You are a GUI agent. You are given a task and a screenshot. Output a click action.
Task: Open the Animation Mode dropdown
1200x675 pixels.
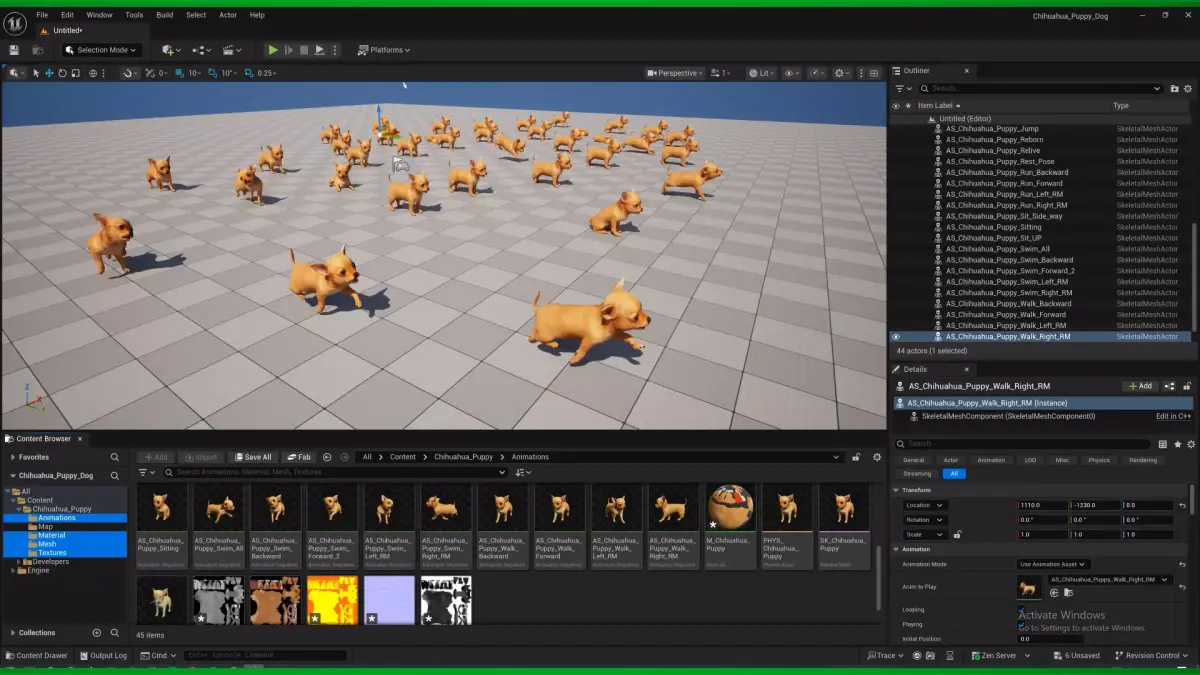pos(1054,564)
